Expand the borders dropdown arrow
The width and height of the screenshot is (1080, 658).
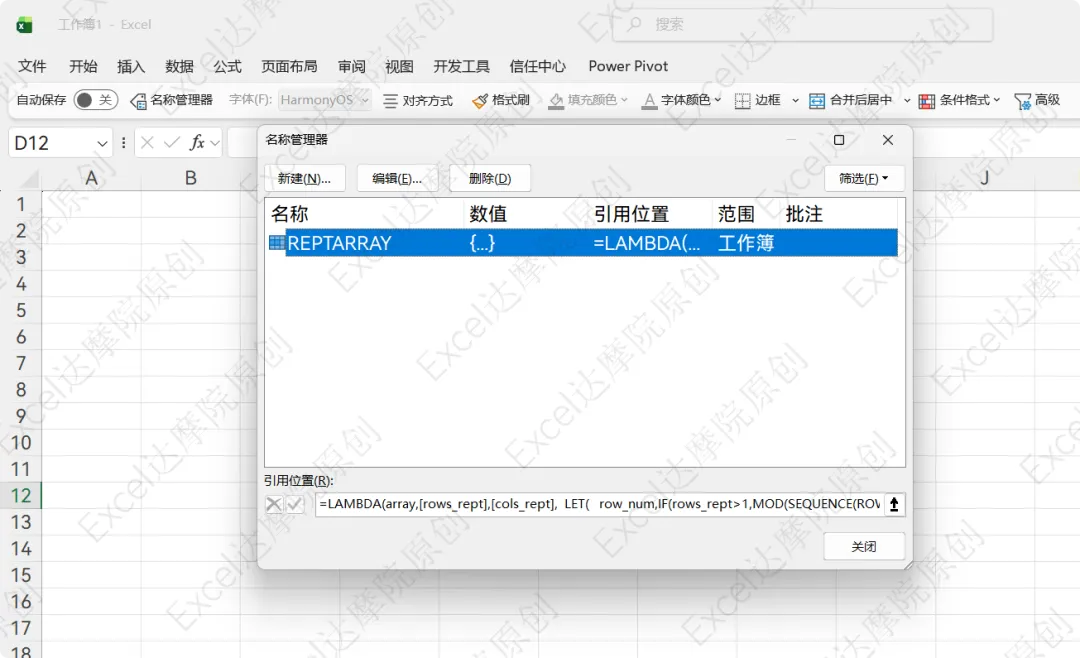tap(796, 101)
